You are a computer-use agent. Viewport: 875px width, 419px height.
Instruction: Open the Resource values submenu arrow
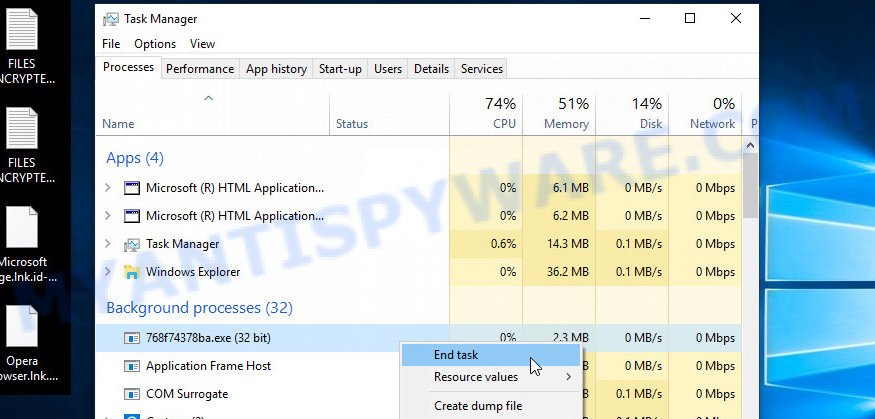pyautogui.click(x=569, y=377)
